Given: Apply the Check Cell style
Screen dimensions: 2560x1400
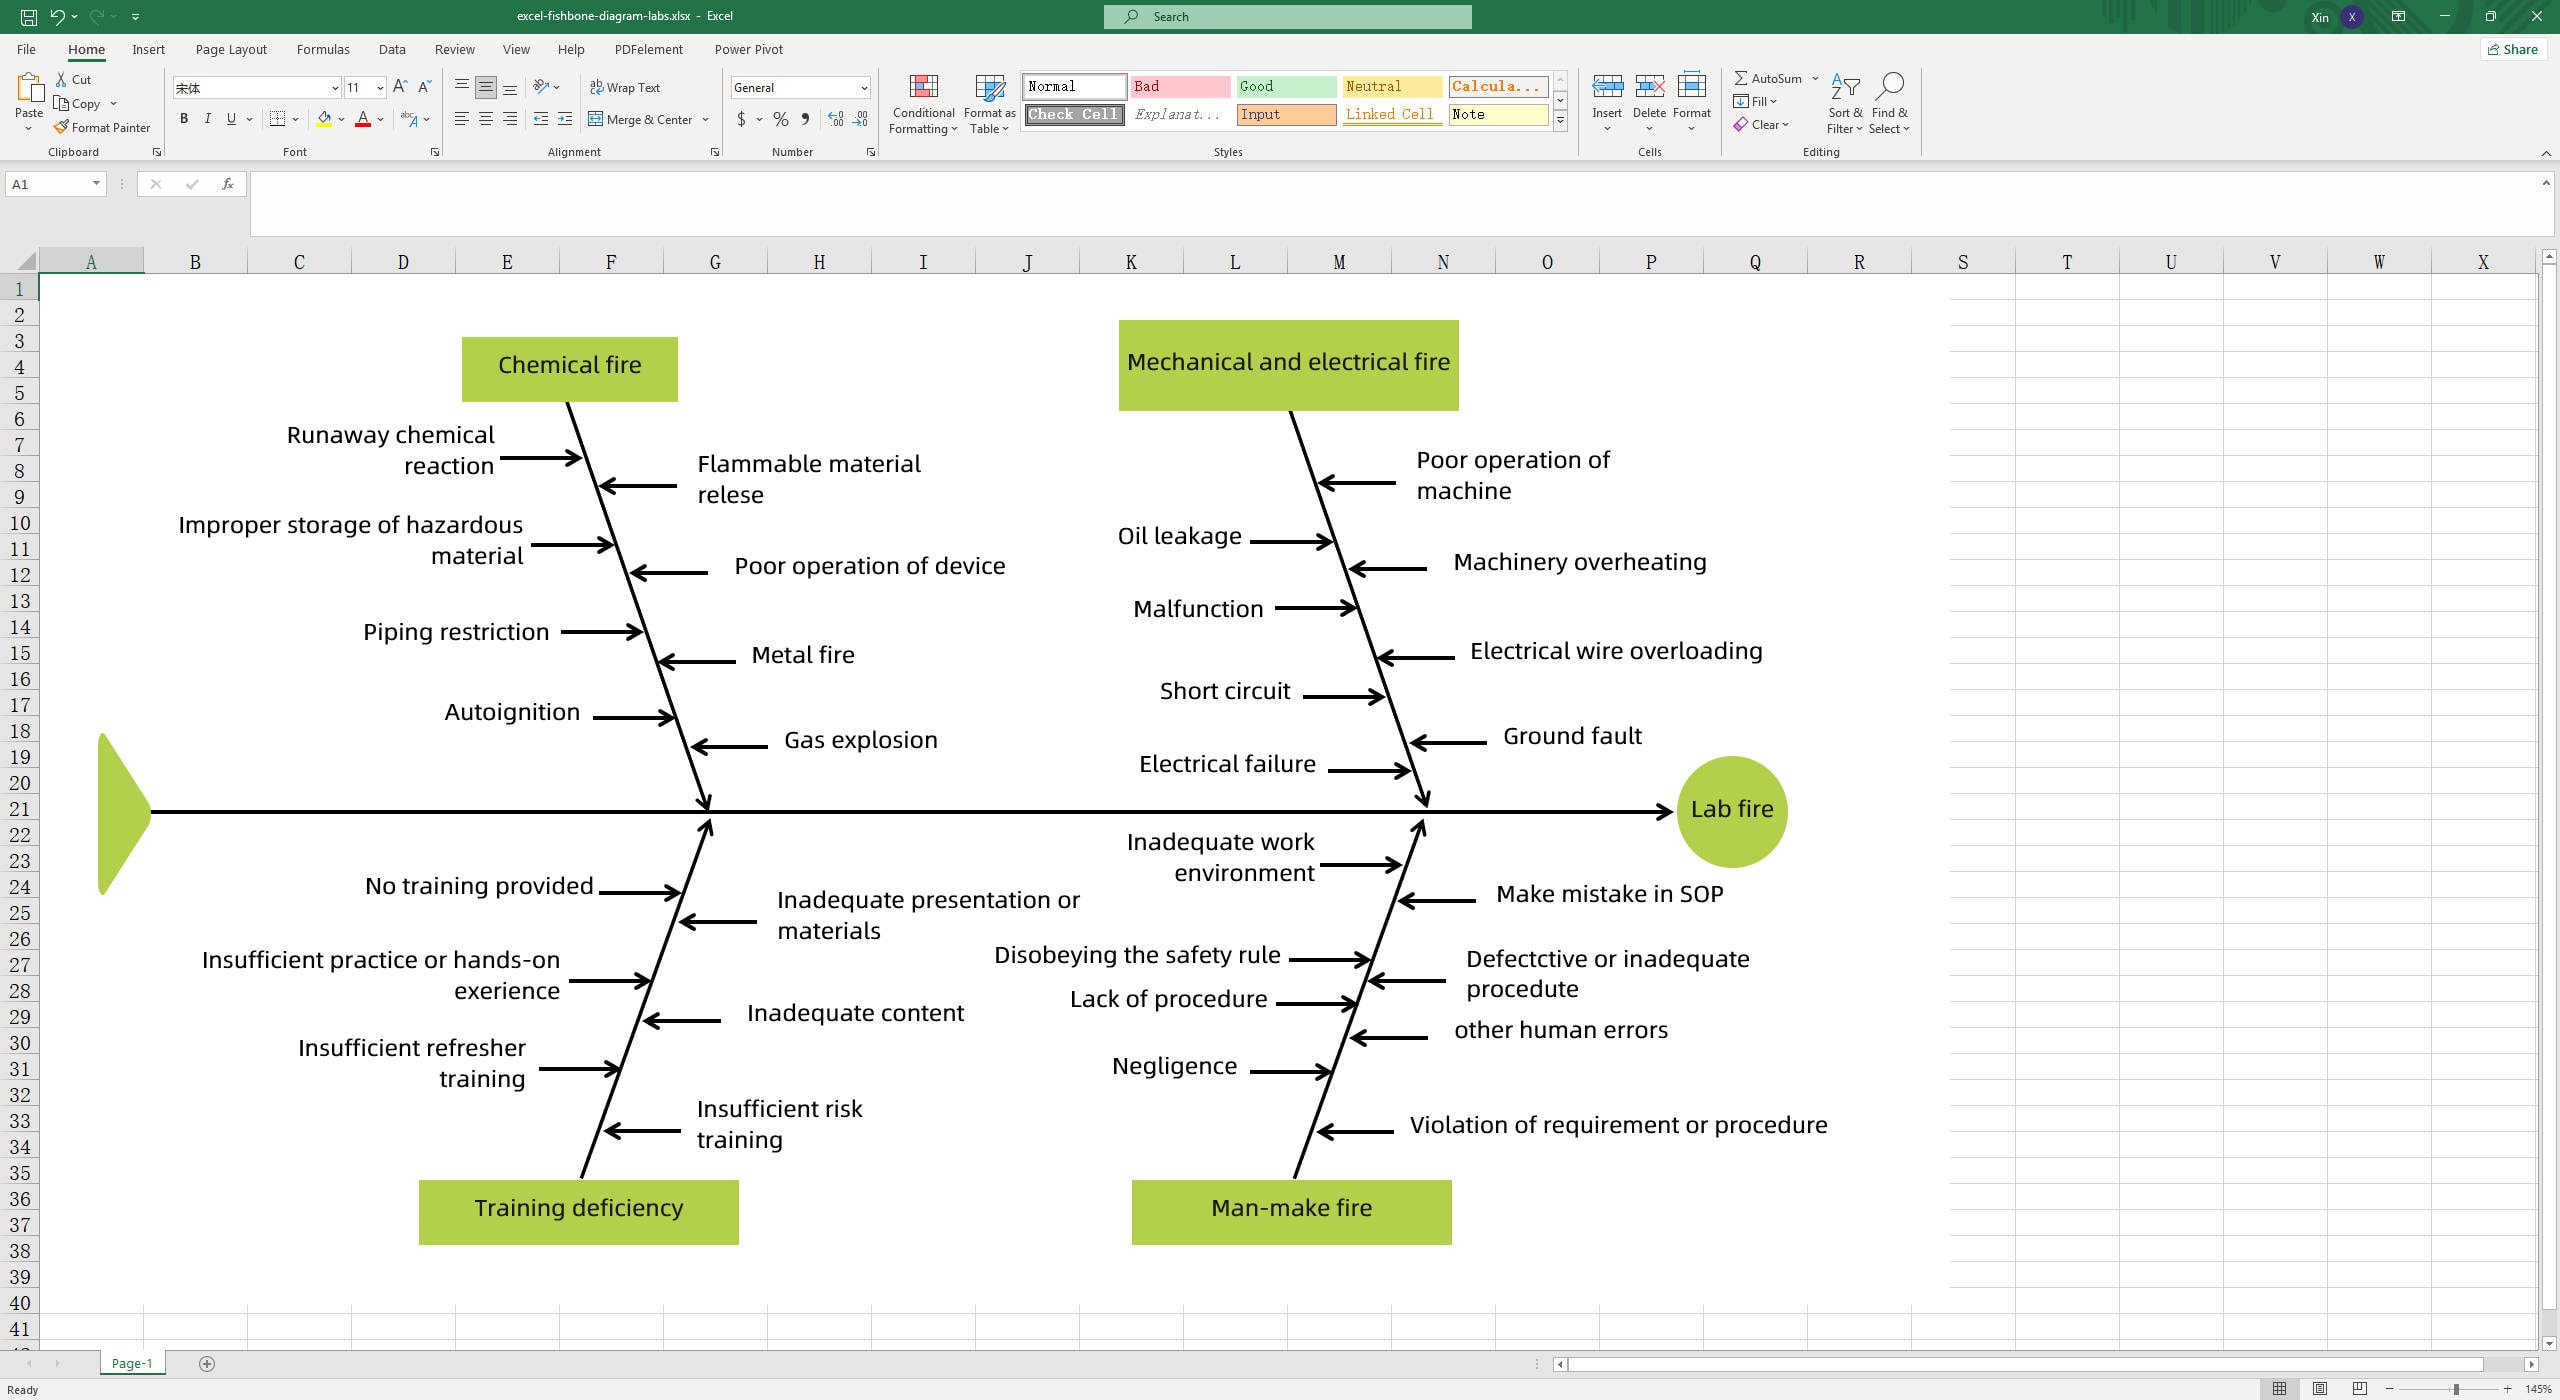Looking at the screenshot, I should coord(1073,114).
